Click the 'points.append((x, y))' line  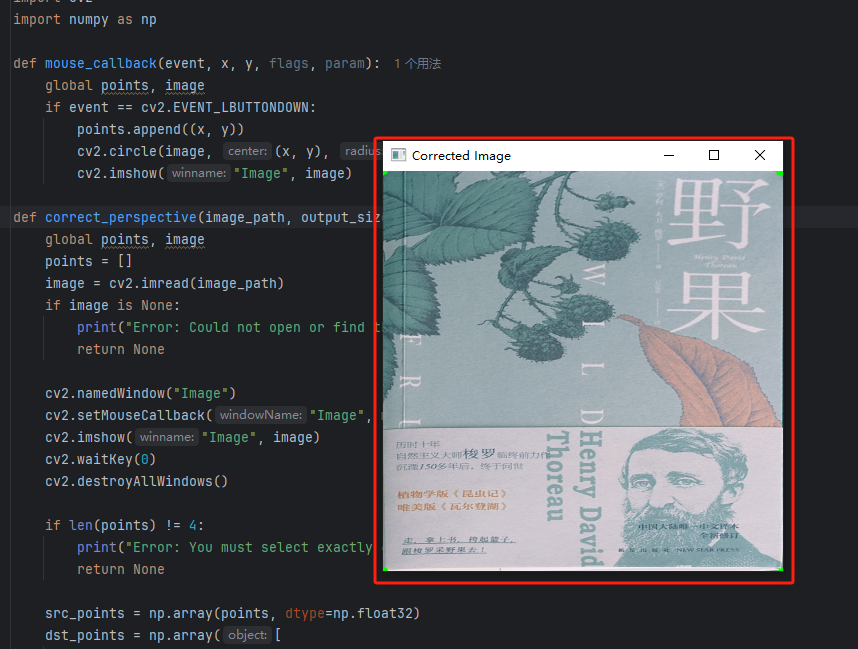click(160, 130)
